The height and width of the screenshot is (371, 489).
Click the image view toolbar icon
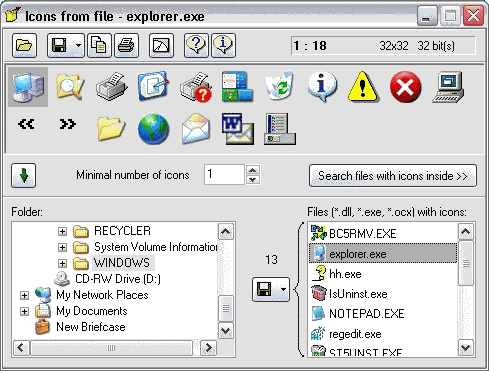161,45
